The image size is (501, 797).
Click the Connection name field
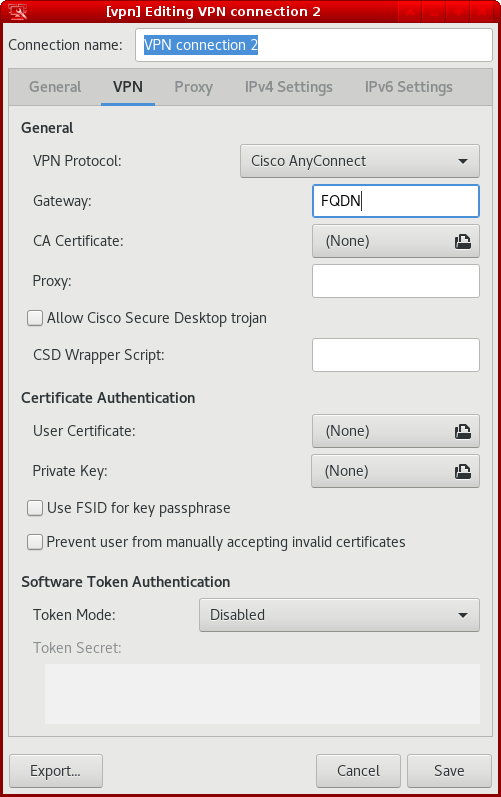click(x=314, y=45)
